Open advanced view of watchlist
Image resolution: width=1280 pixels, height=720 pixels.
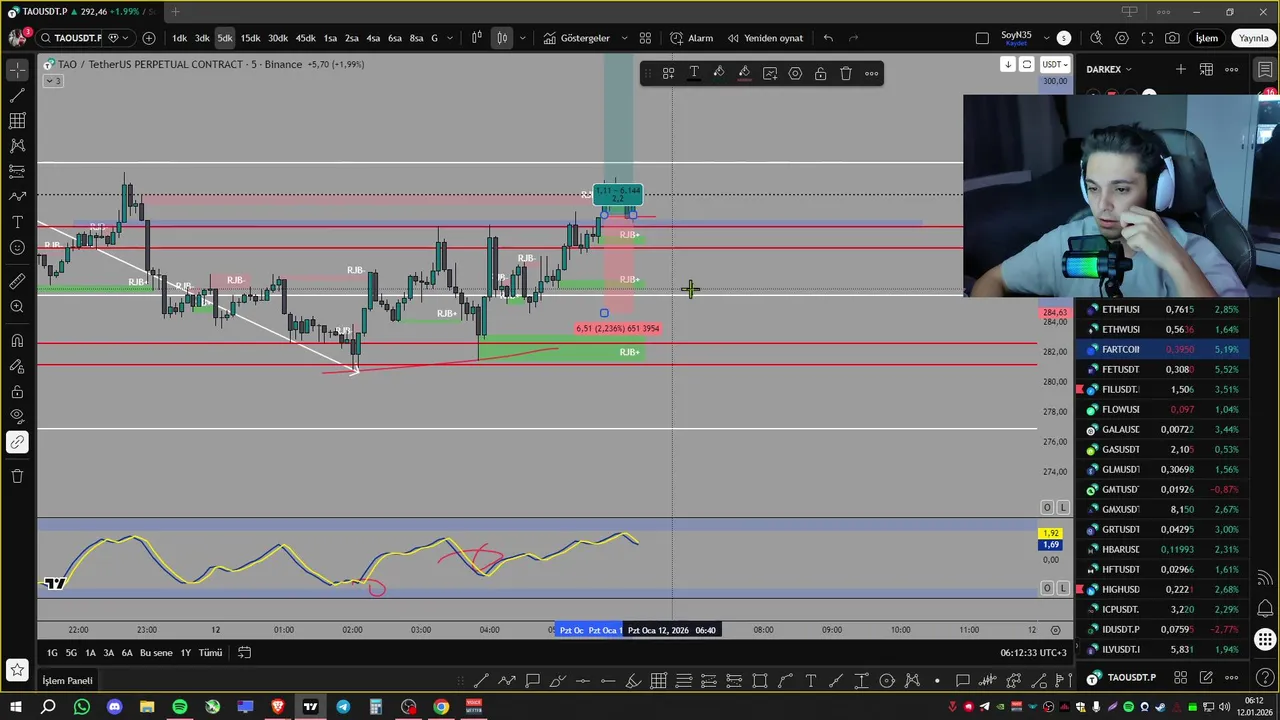click(x=1206, y=69)
